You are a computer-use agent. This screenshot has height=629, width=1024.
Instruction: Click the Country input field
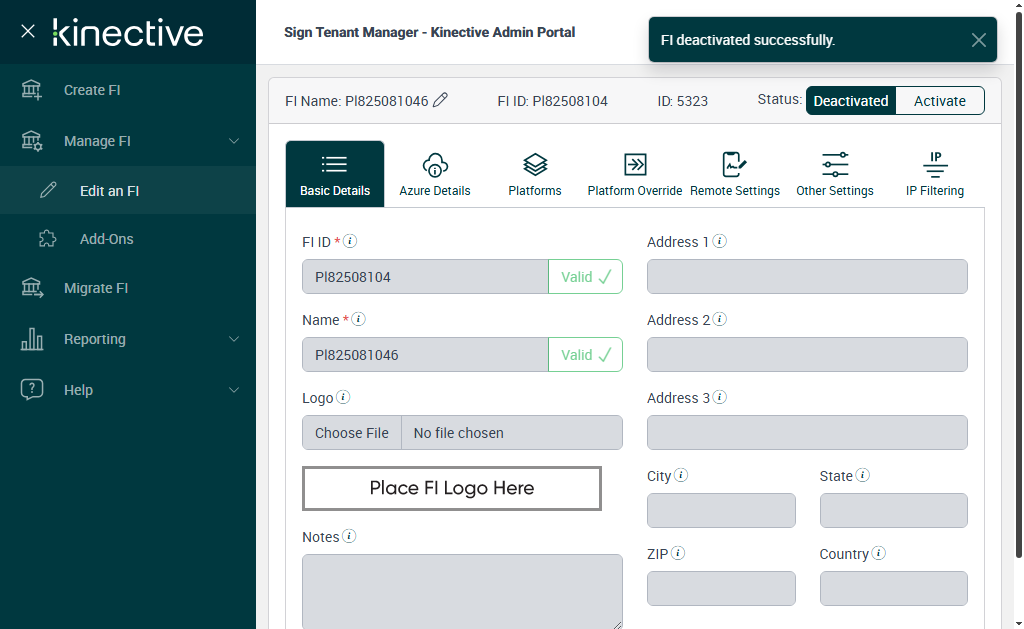[893, 589]
